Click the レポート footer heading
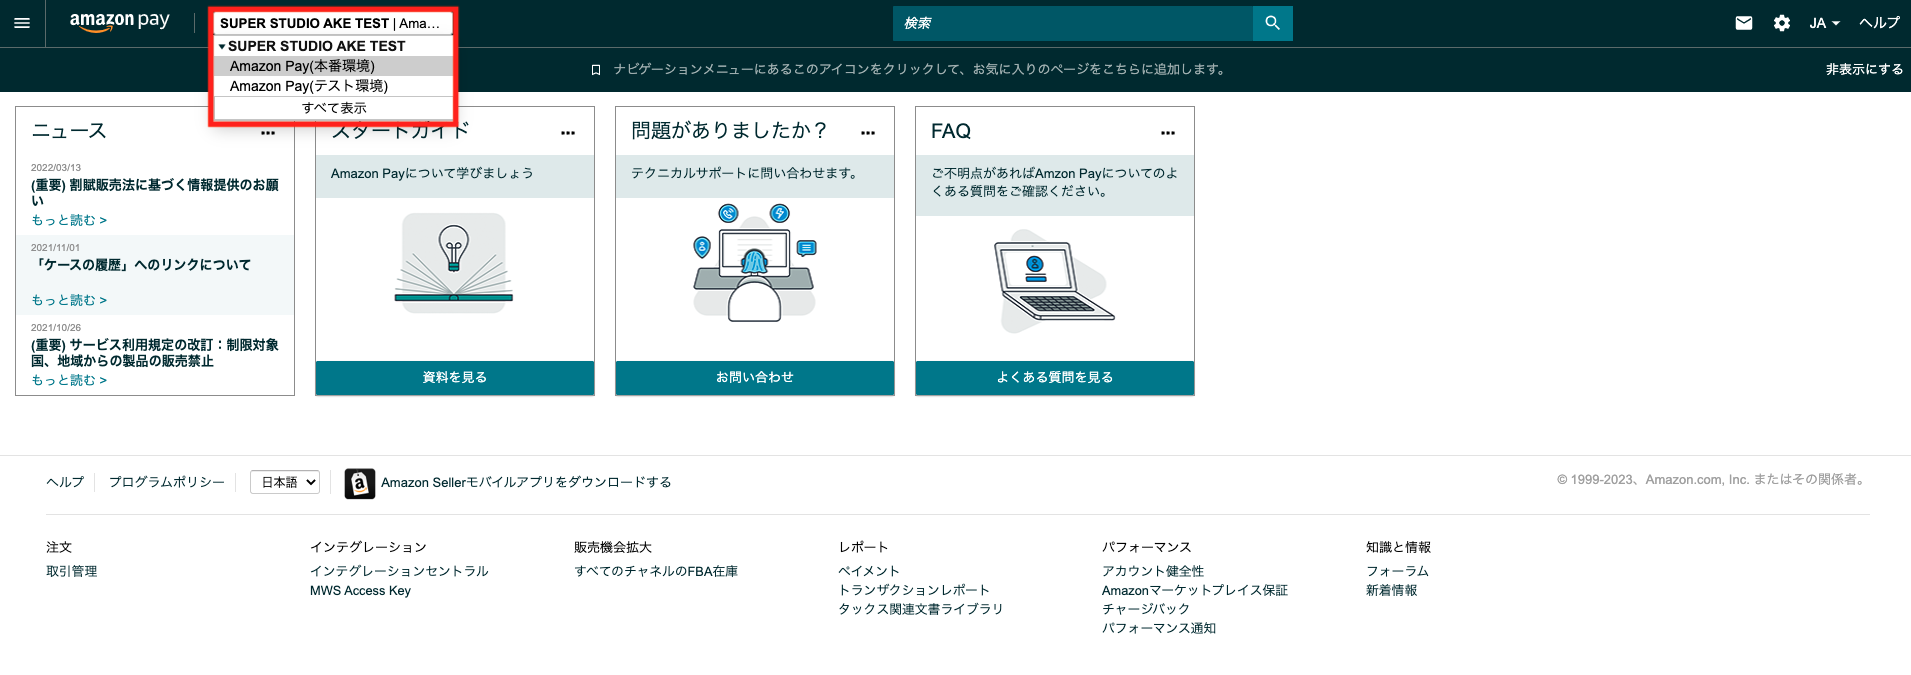This screenshot has height=675, width=1911. (863, 547)
